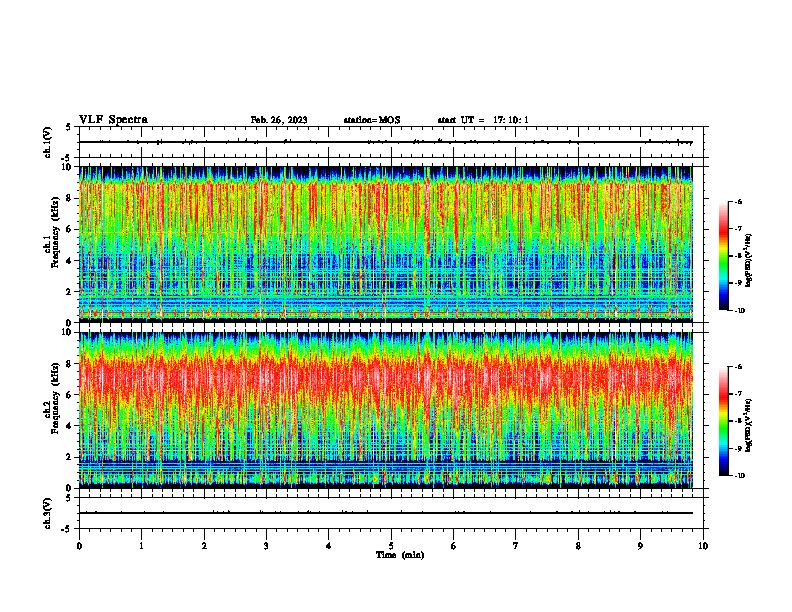Click the "ch.3(V)" y-axis label
Viewport: 792px width, 612px height.
[48, 513]
